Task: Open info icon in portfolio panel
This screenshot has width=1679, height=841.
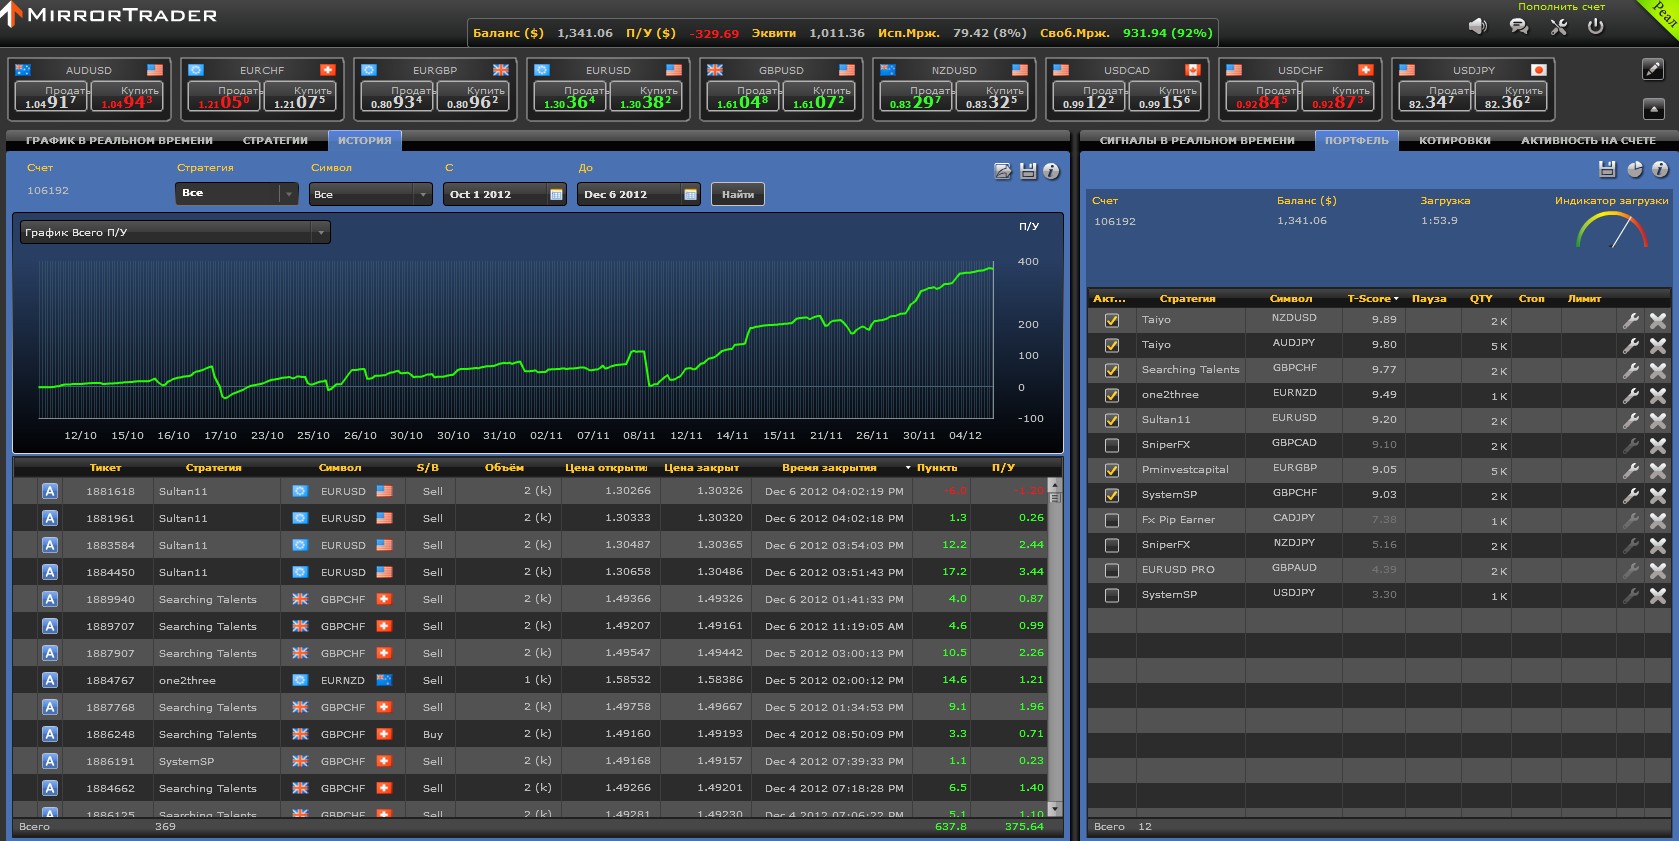Action: (1660, 169)
